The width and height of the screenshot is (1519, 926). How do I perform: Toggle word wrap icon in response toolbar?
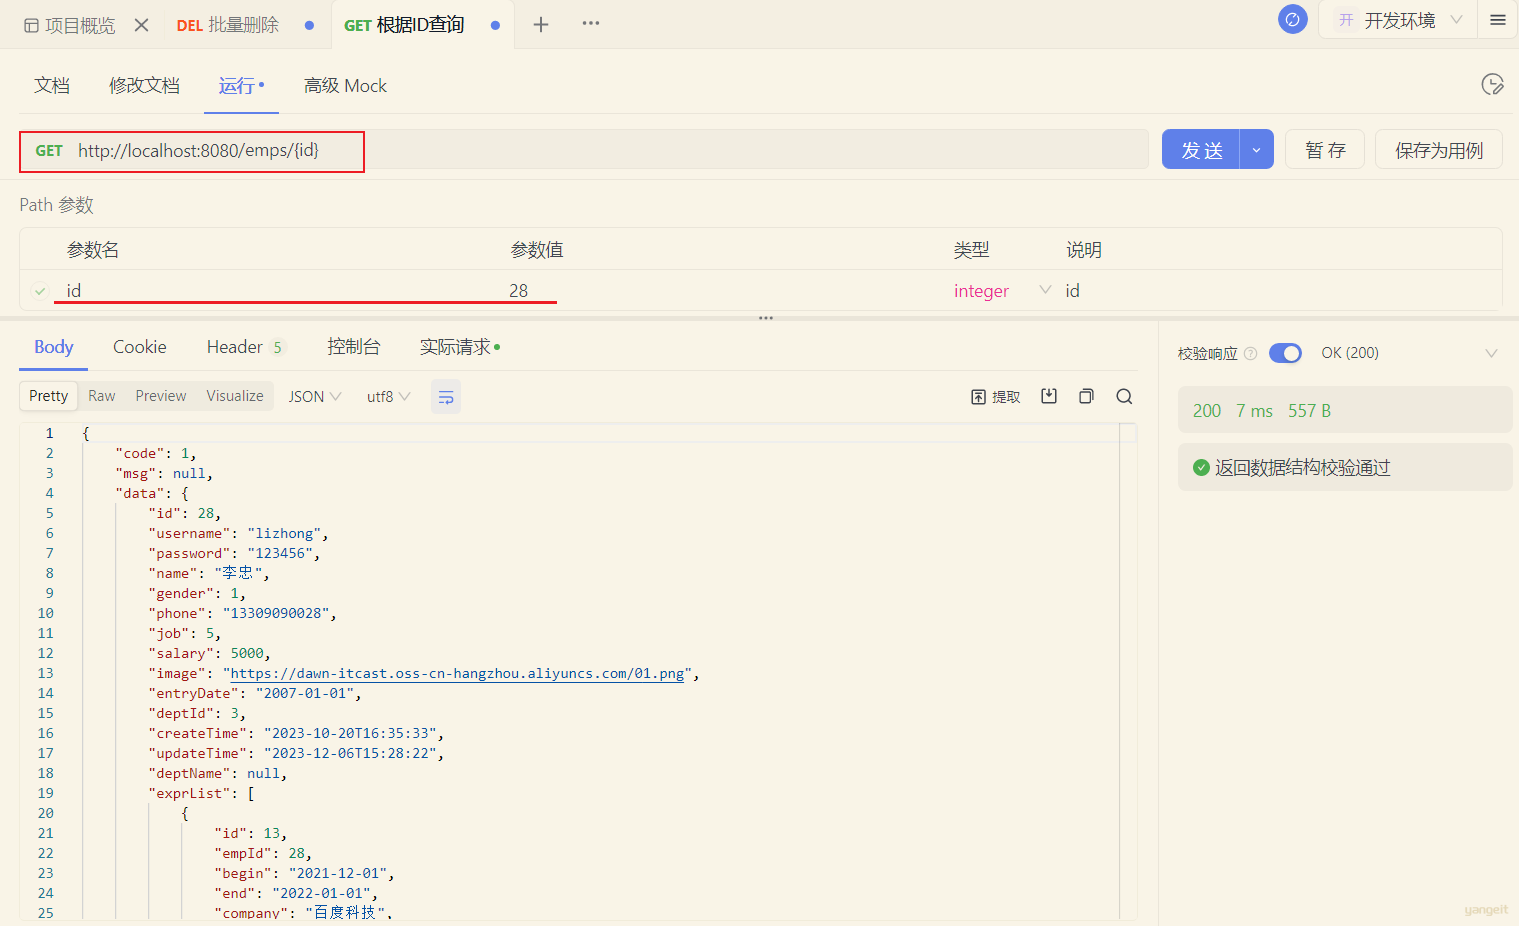click(446, 397)
